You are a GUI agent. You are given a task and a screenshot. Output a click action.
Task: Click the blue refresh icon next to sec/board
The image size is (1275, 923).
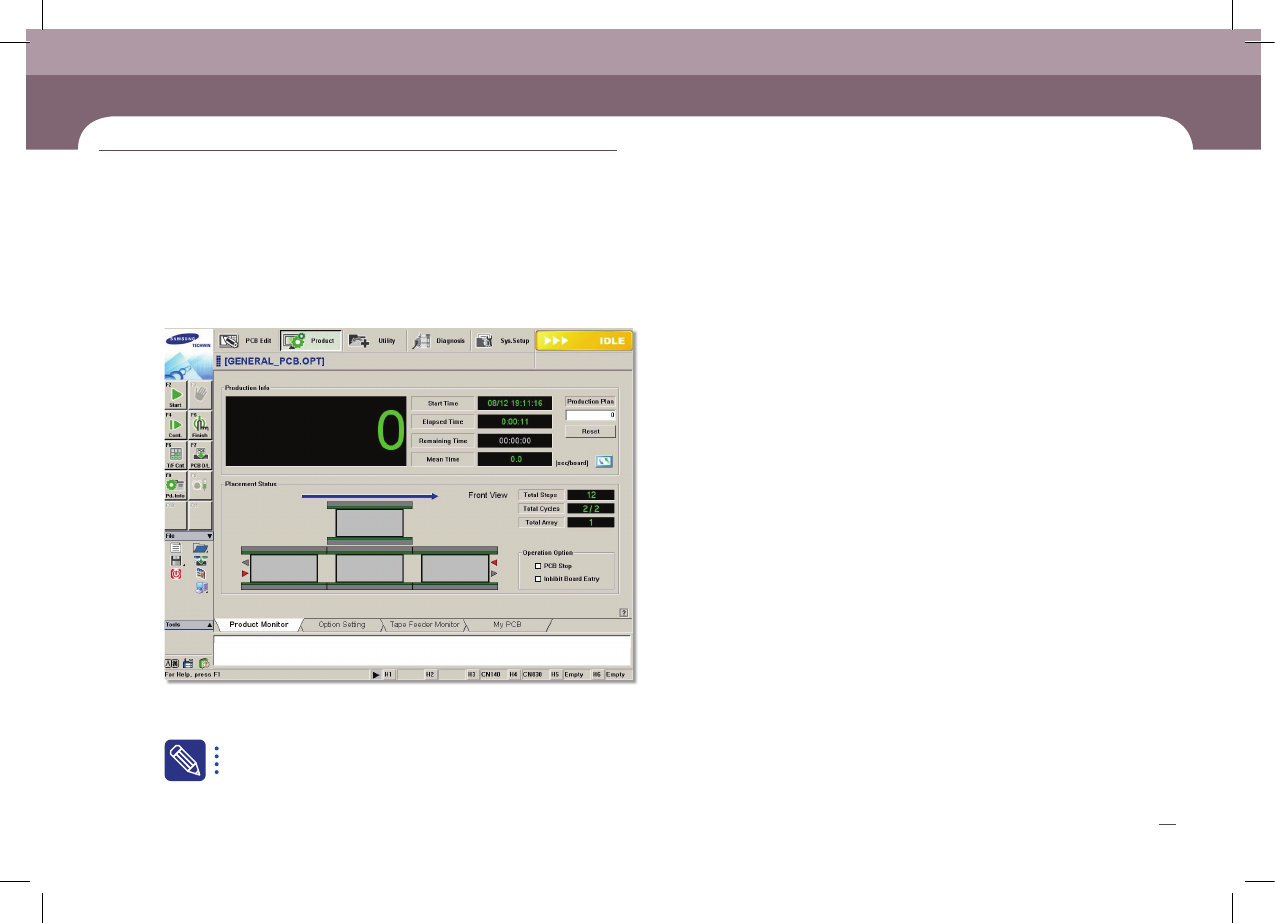point(604,461)
